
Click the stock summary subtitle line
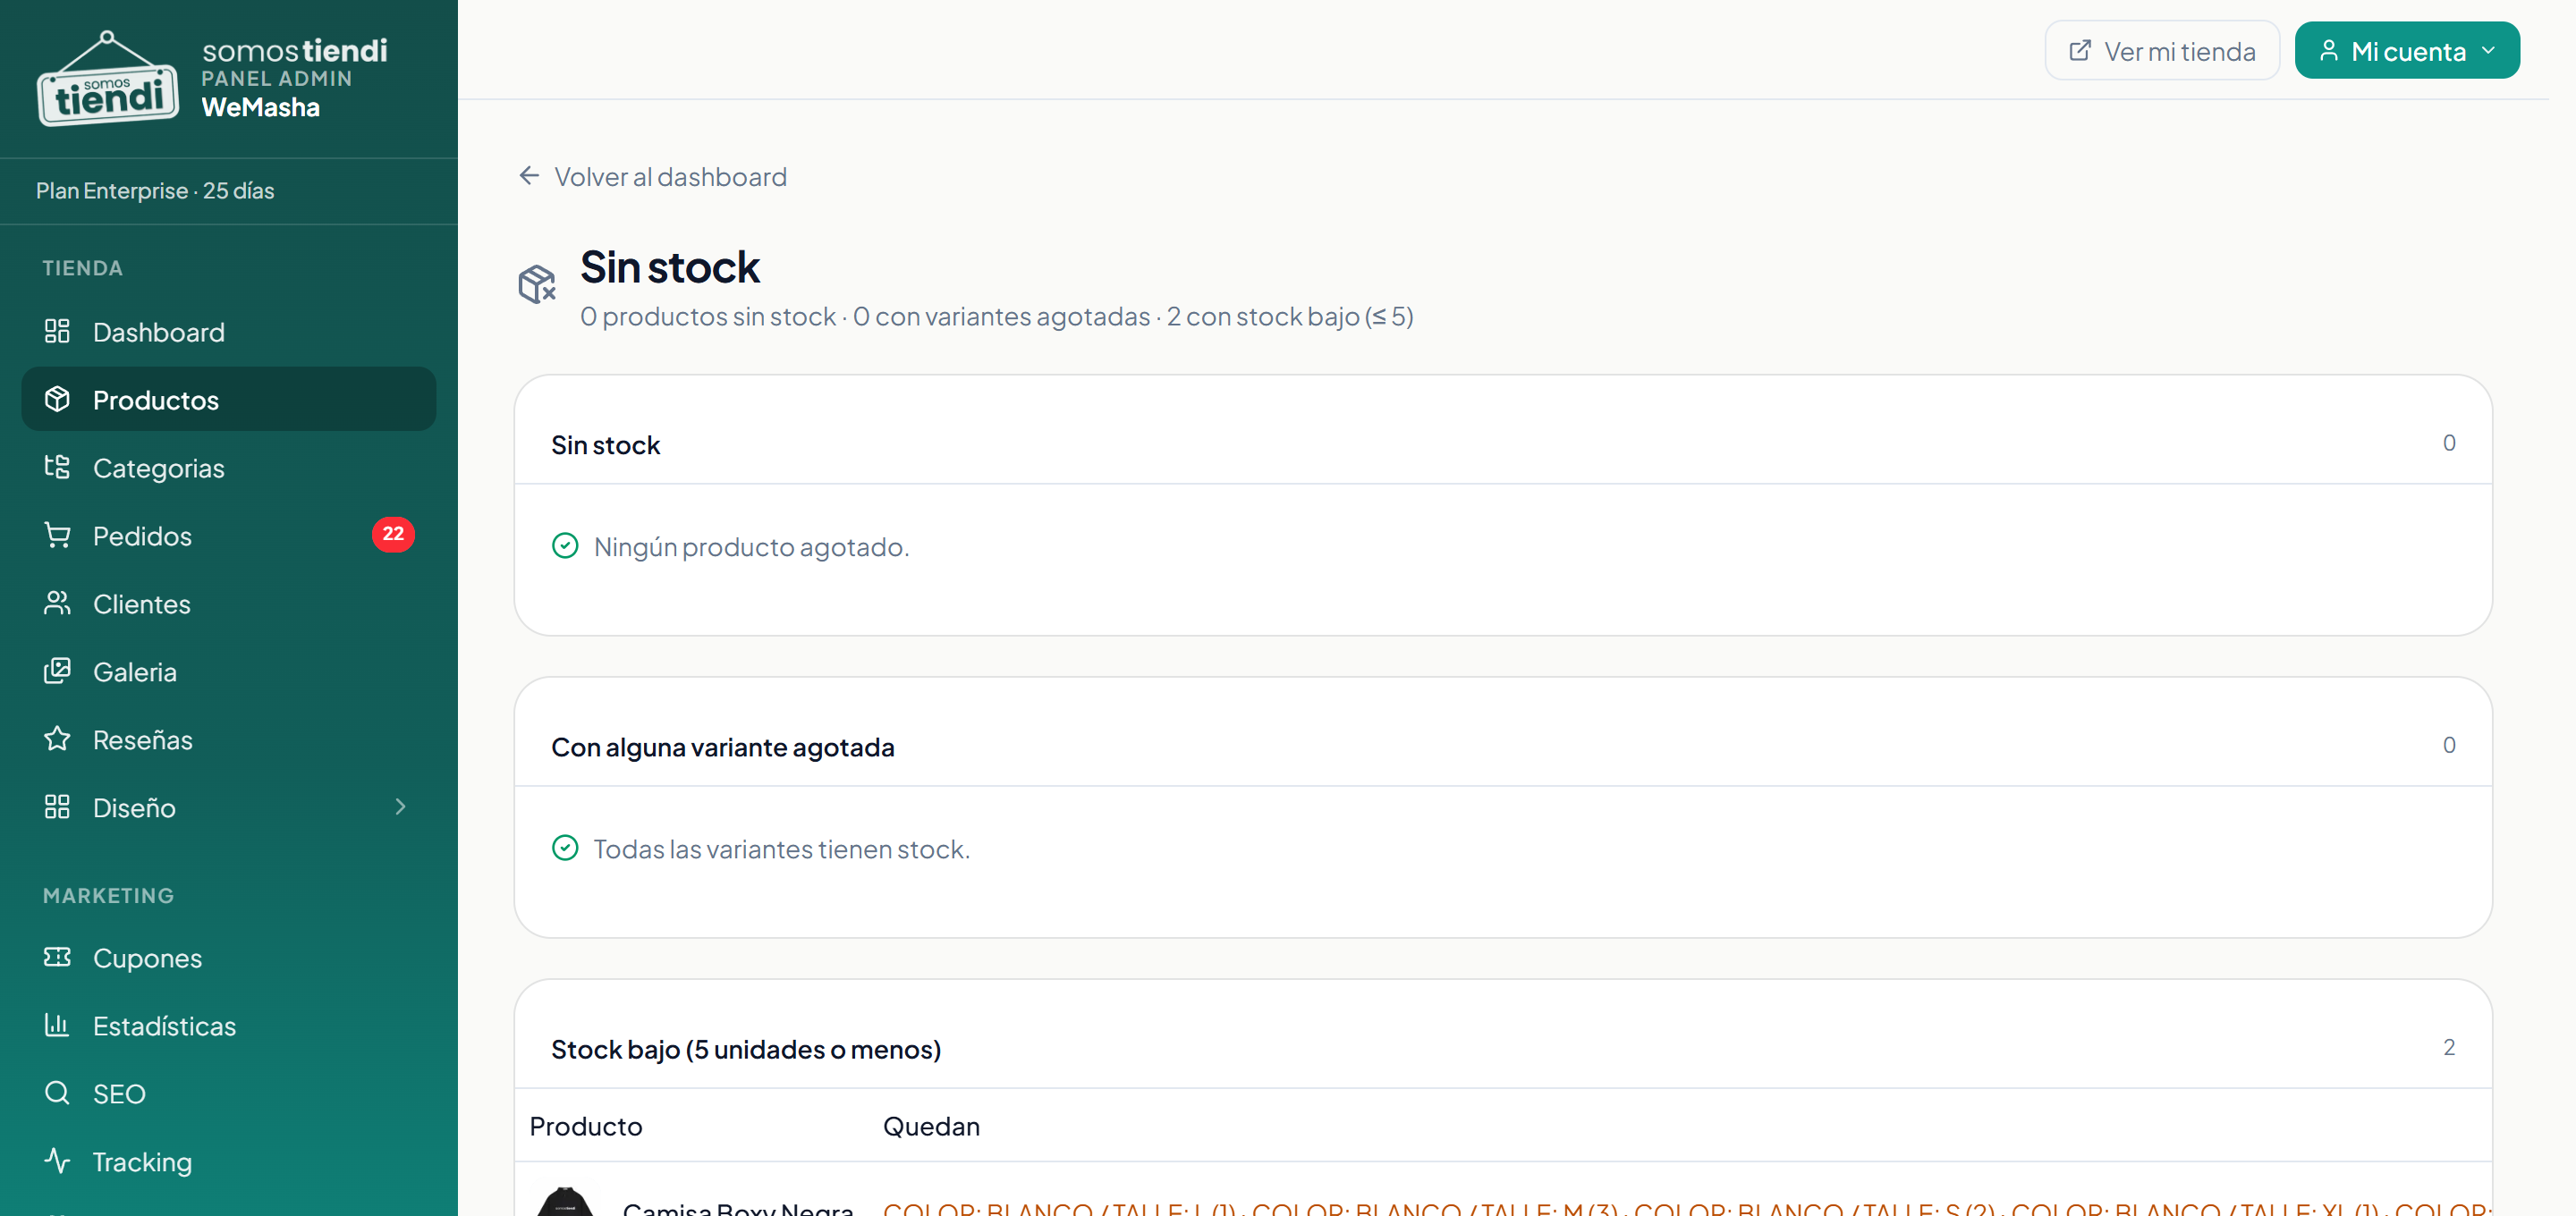click(x=997, y=316)
